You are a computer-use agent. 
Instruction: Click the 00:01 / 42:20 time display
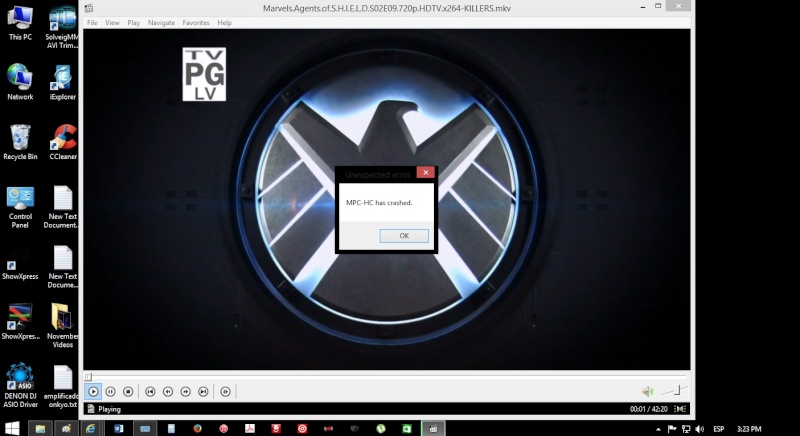tap(648, 409)
